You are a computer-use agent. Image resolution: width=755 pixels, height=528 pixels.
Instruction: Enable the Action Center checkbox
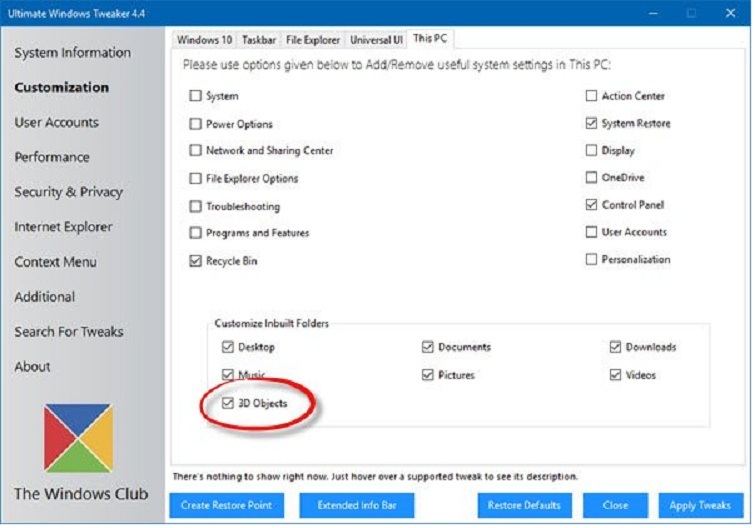(x=591, y=96)
